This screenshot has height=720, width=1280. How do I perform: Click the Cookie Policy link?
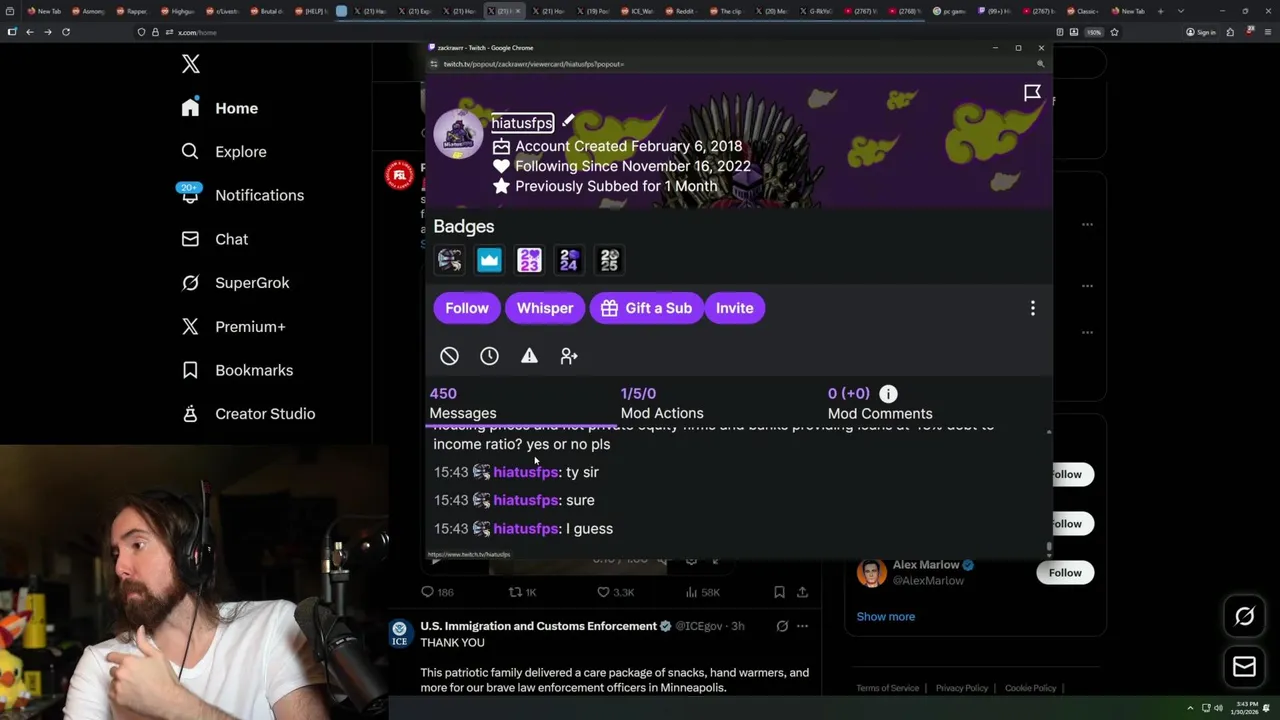(x=1030, y=688)
